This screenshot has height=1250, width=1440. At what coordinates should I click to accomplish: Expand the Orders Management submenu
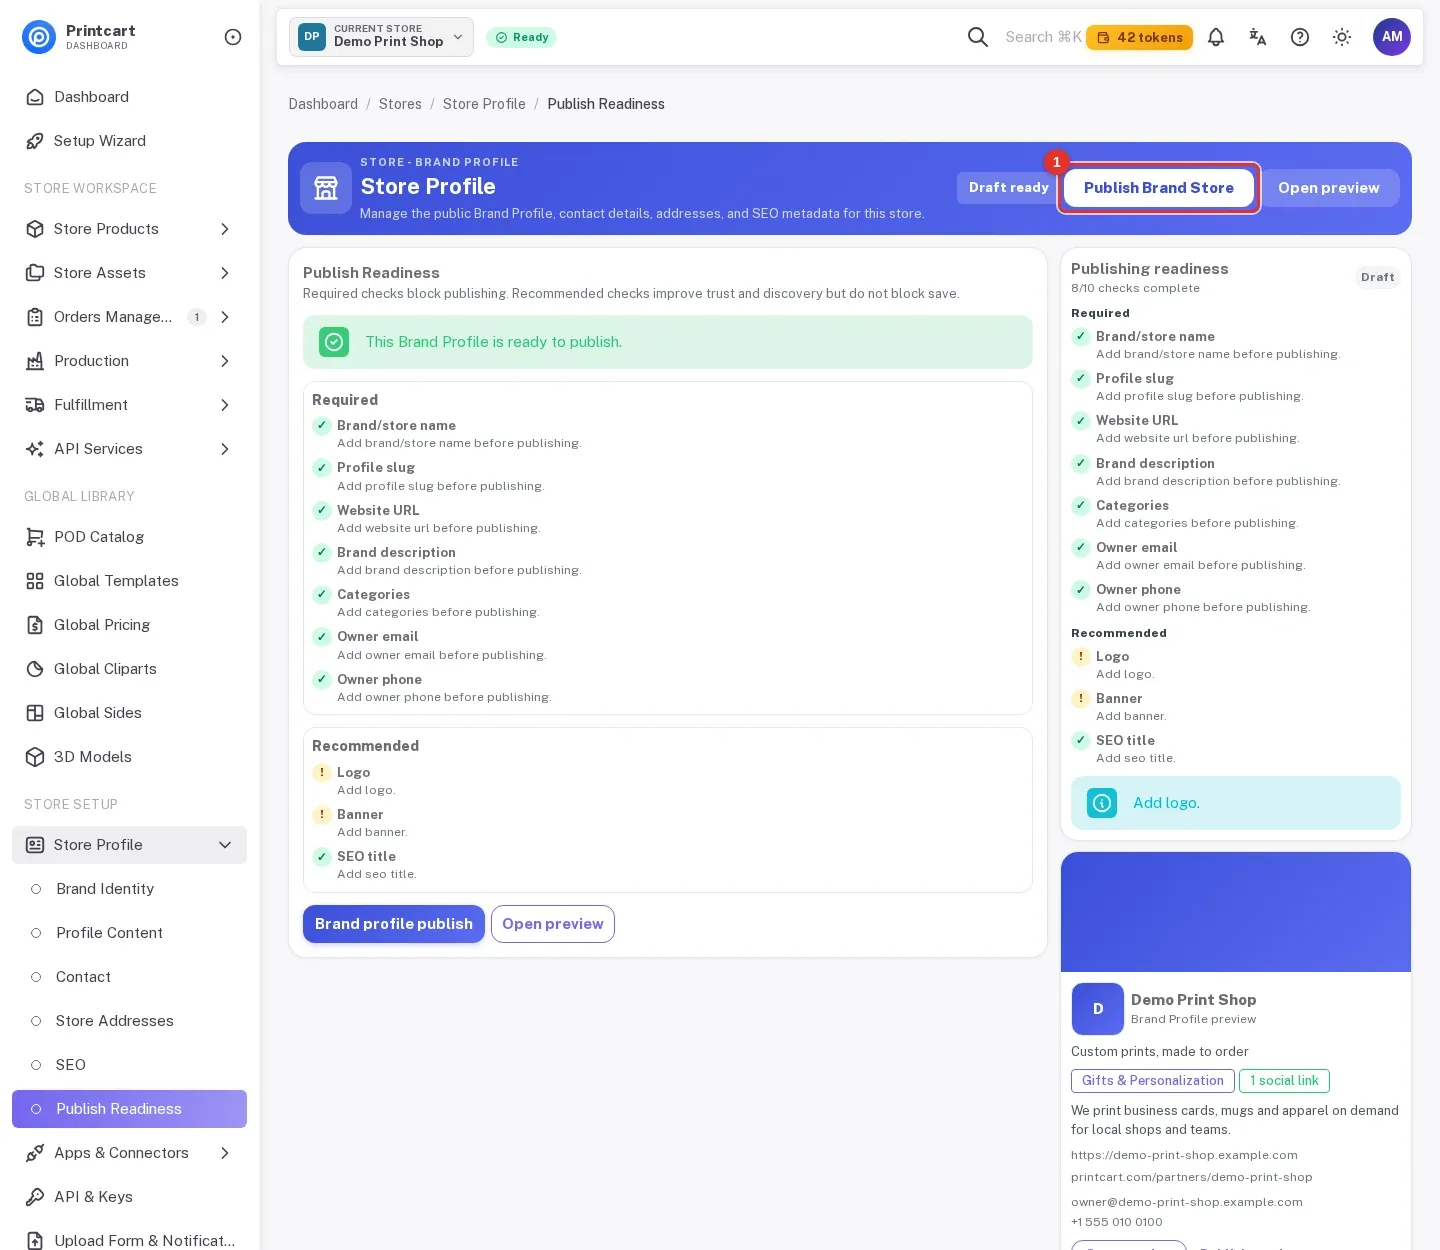(x=225, y=317)
